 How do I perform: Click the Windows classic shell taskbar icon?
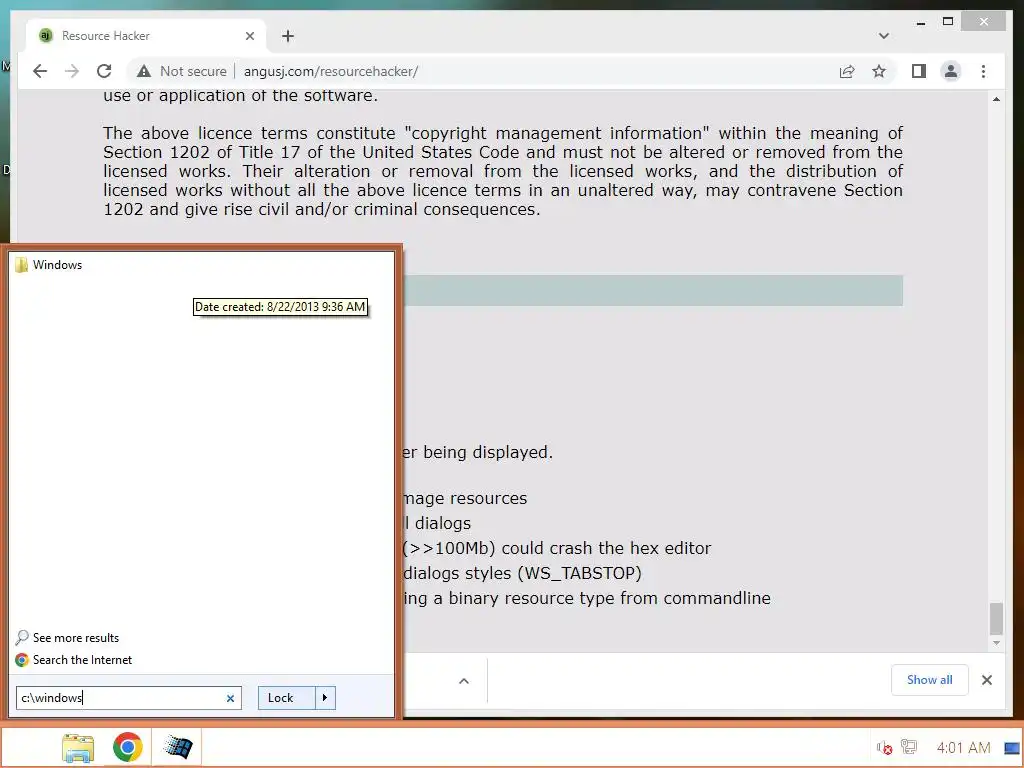pos(177,747)
